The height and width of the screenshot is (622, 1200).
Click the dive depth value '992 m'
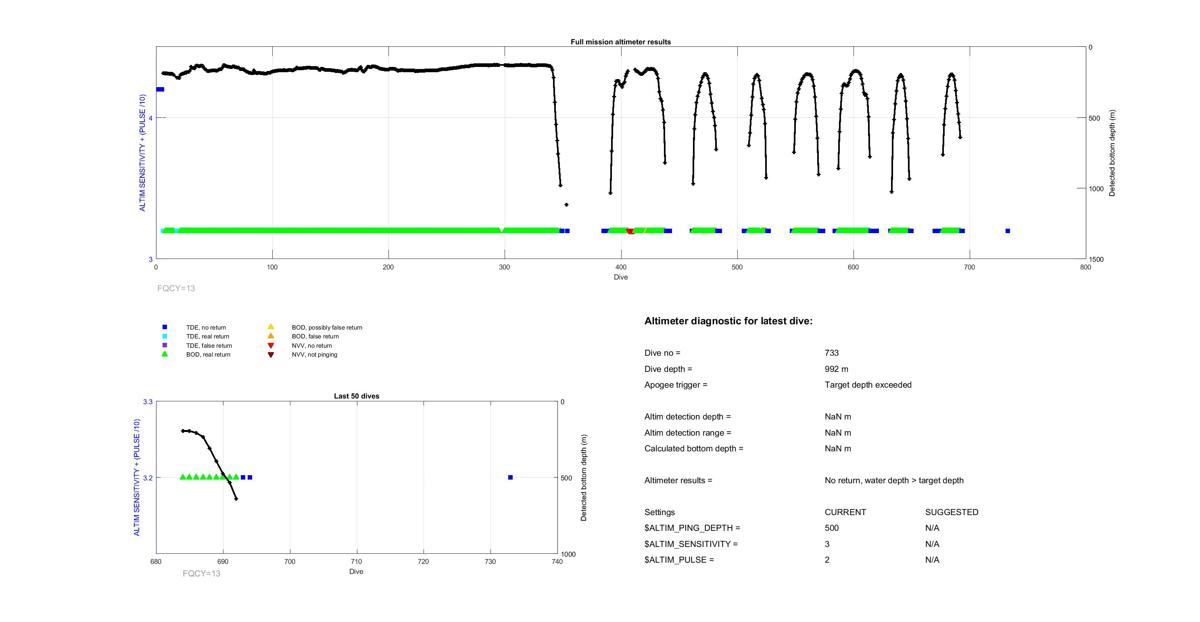[836, 369]
